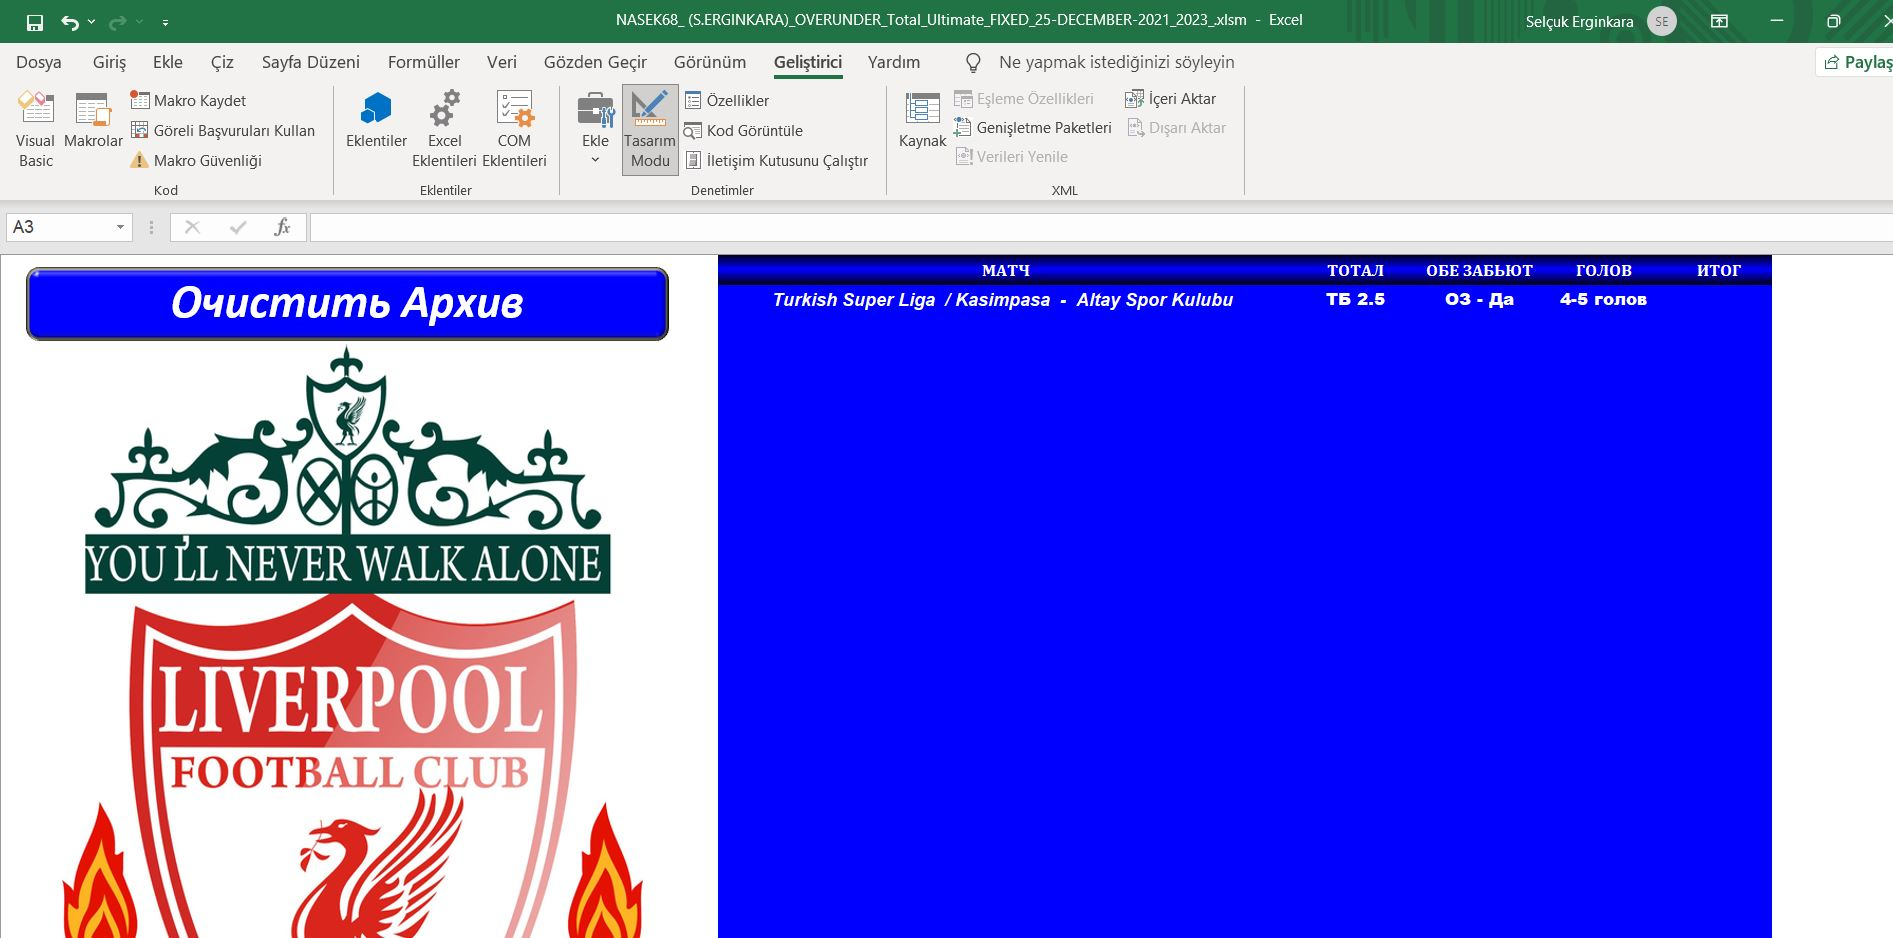This screenshot has height=938, width=1893.
Task: Open the Dosya menu
Action: point(39,62)
